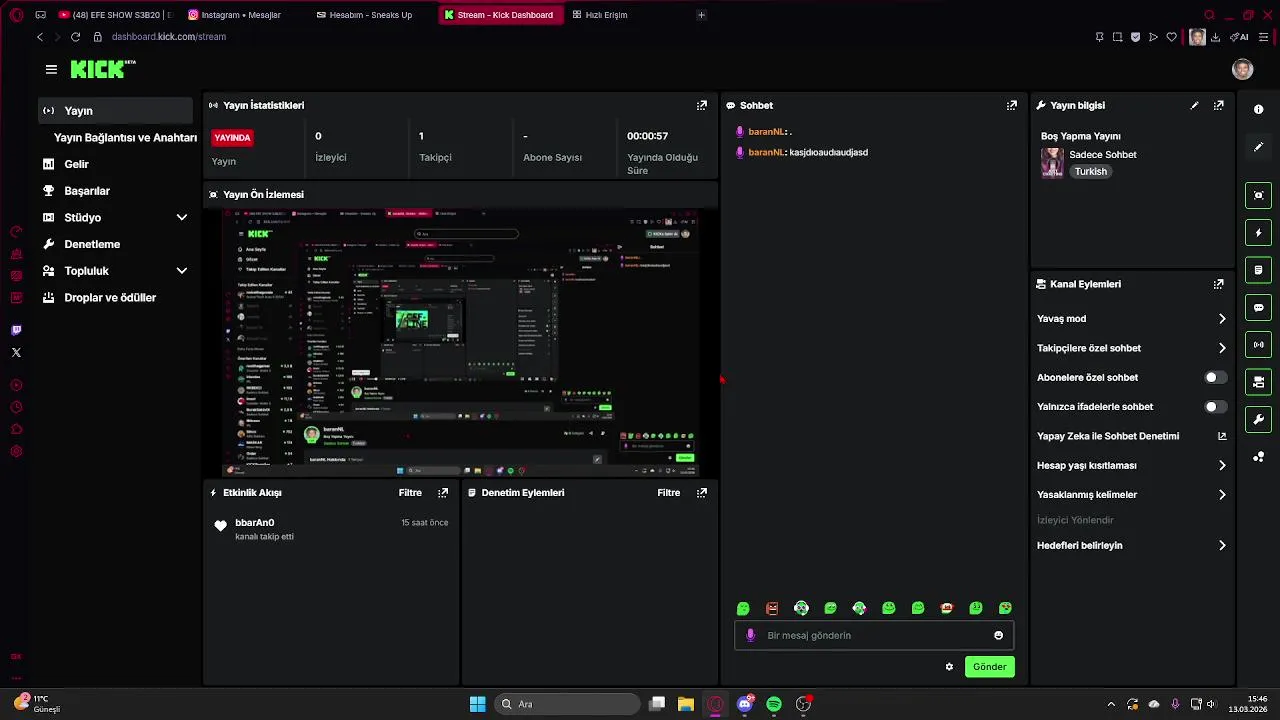This screenshot has width=1280, height=720.
Task: Open the Denetim Eylemleri Filtre dropdown
Action: 669,492
